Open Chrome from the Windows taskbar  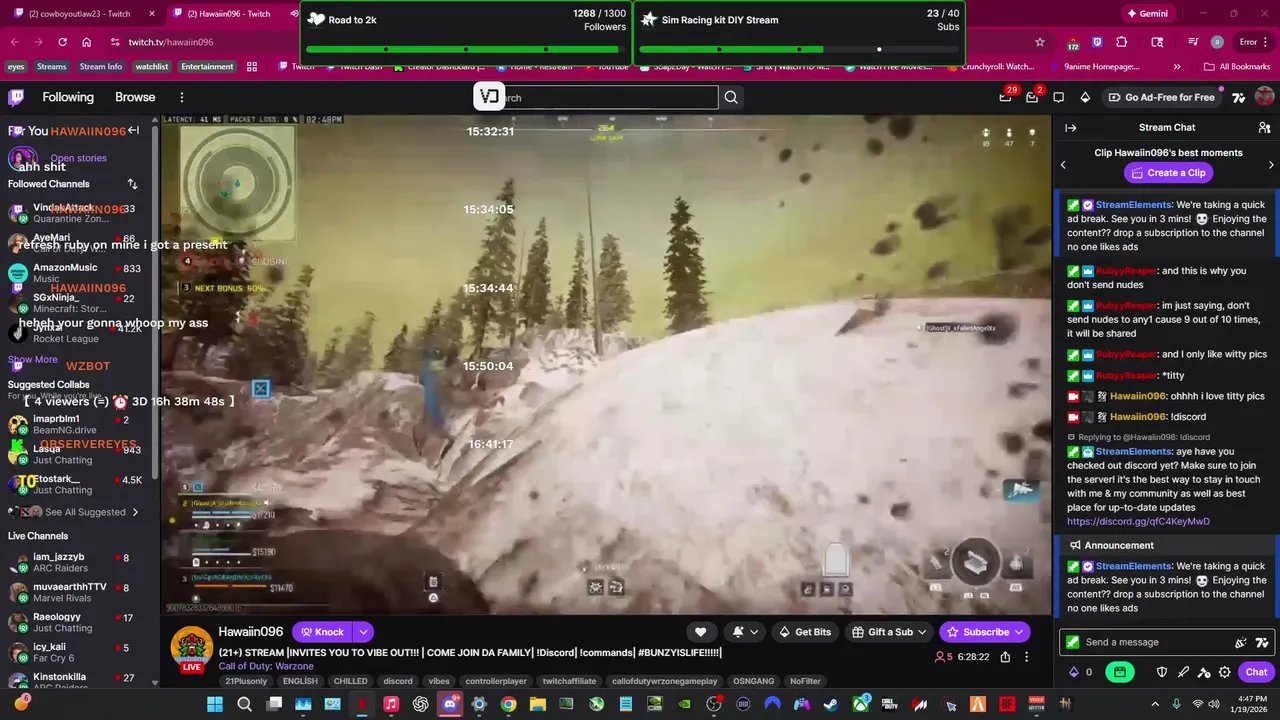pos(508,704)
